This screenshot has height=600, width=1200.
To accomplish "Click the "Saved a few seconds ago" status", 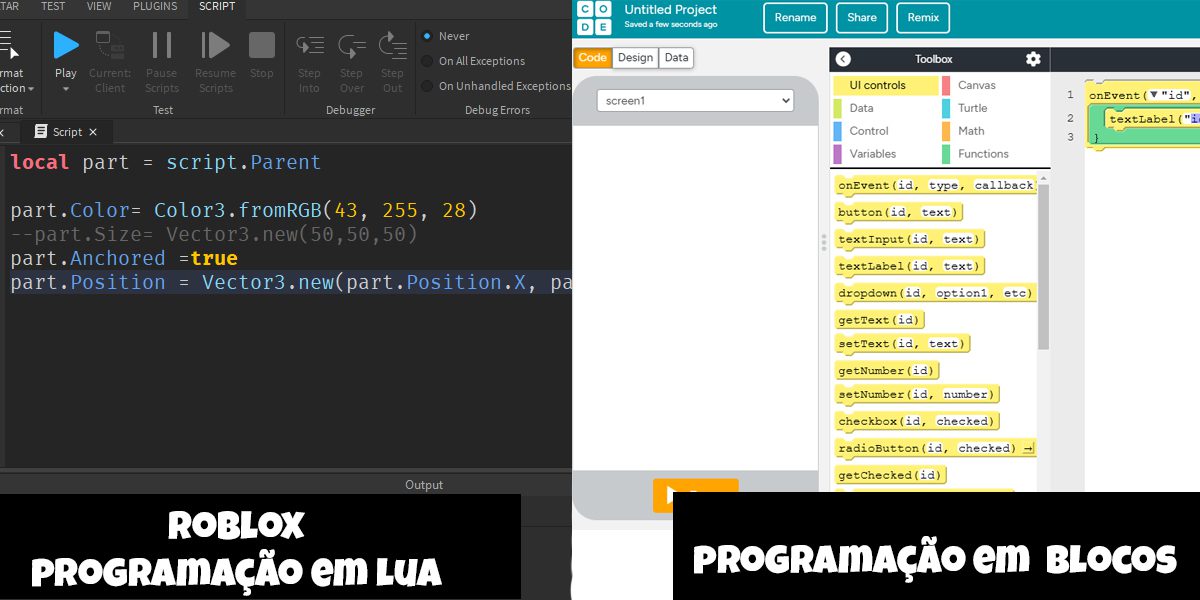I will 671,24.
